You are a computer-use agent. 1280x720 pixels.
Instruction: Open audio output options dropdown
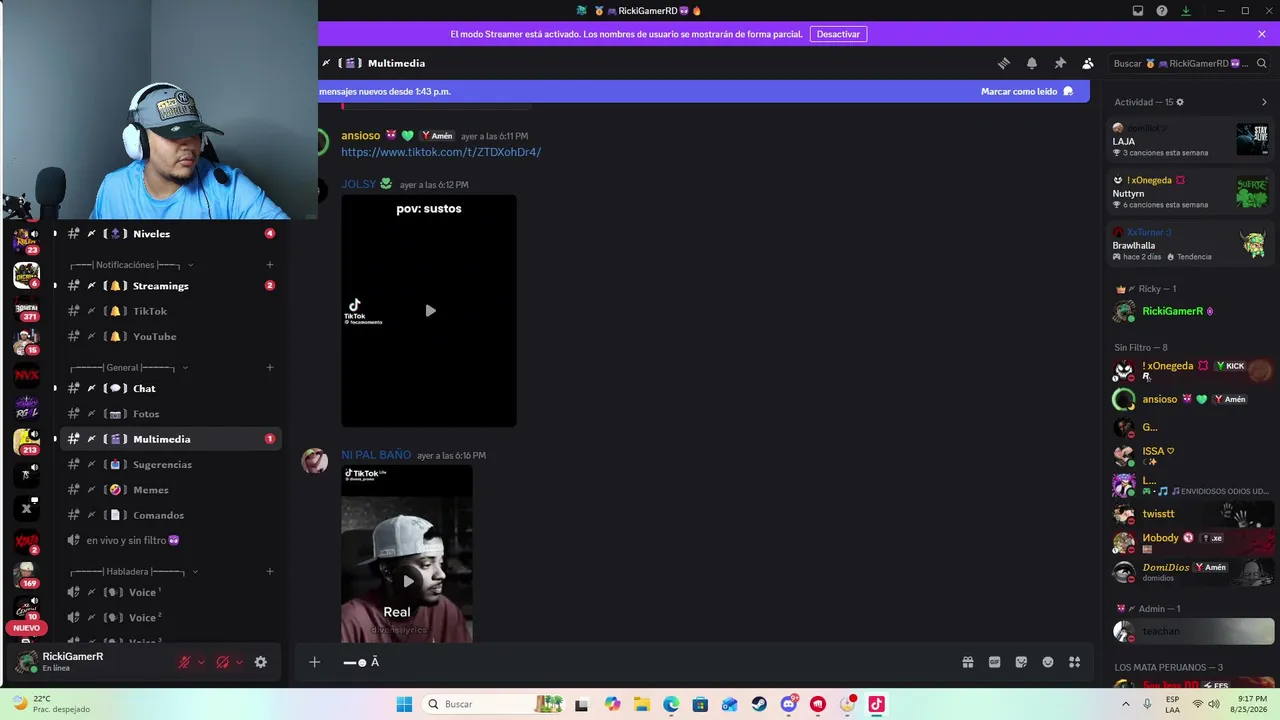[239, 662]
